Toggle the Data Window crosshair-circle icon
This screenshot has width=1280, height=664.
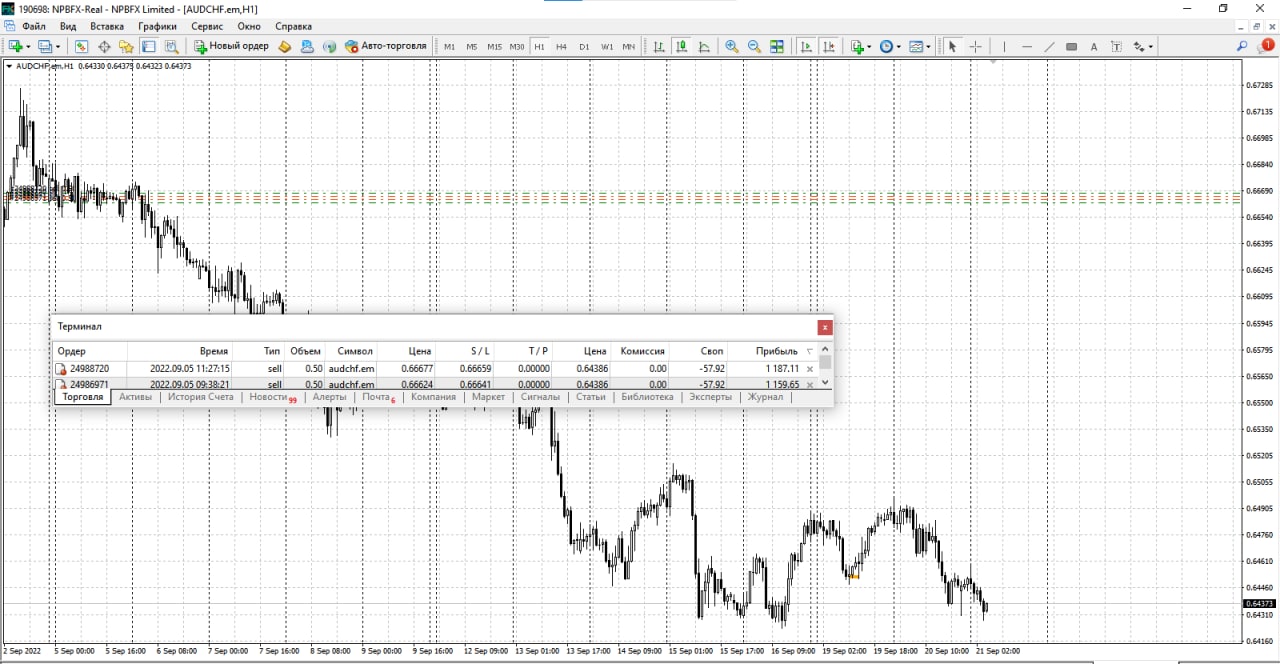click(x=104, y=46)
